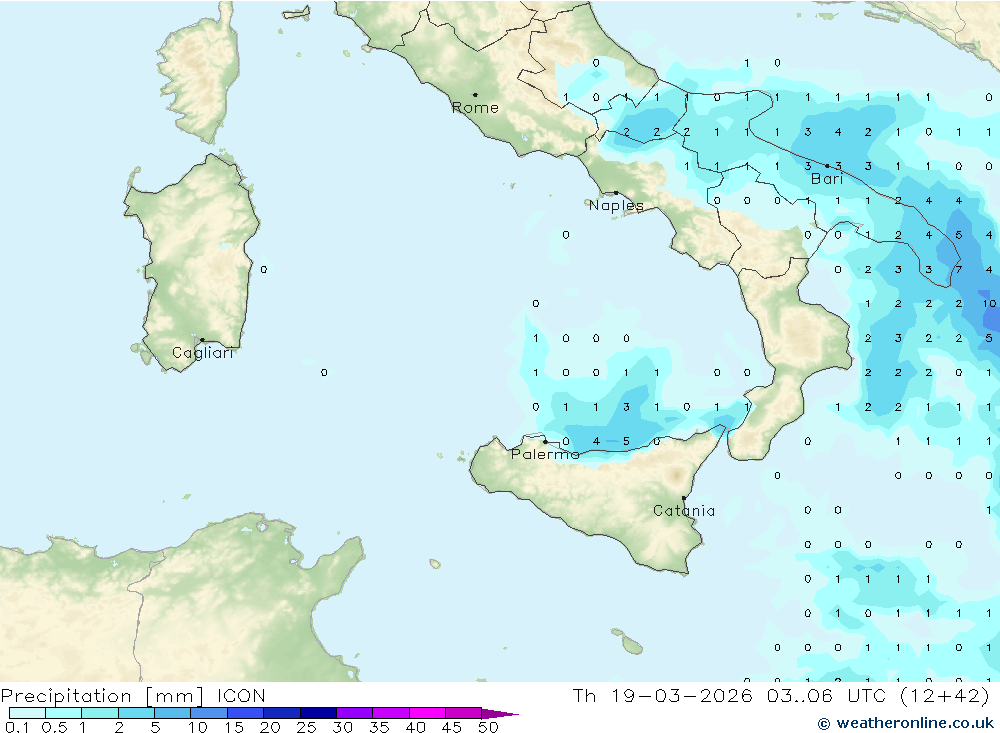
Task: Click the 'Precipitation [mm]' title text
Action: (102, 696)
